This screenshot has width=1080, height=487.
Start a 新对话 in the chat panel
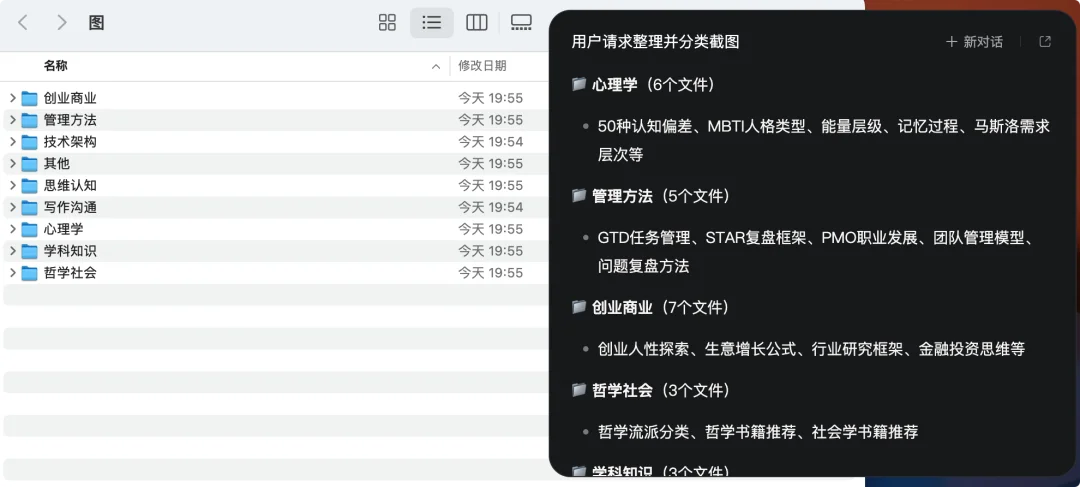(974, 42)
